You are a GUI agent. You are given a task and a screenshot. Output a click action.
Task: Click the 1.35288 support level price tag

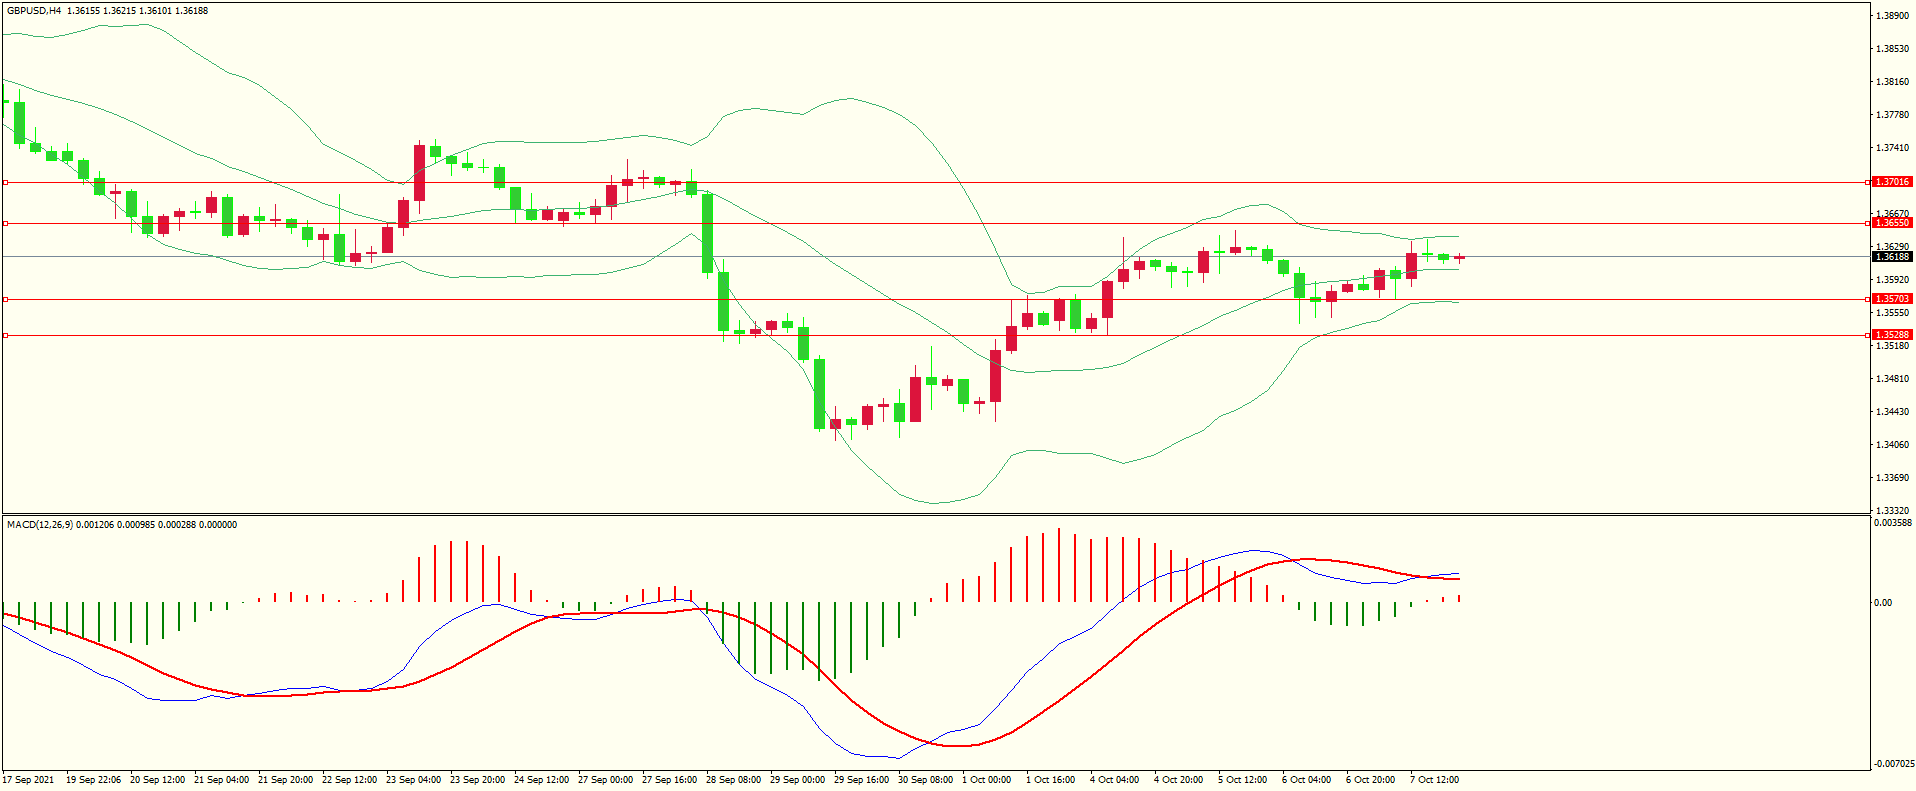[1891, 335]
